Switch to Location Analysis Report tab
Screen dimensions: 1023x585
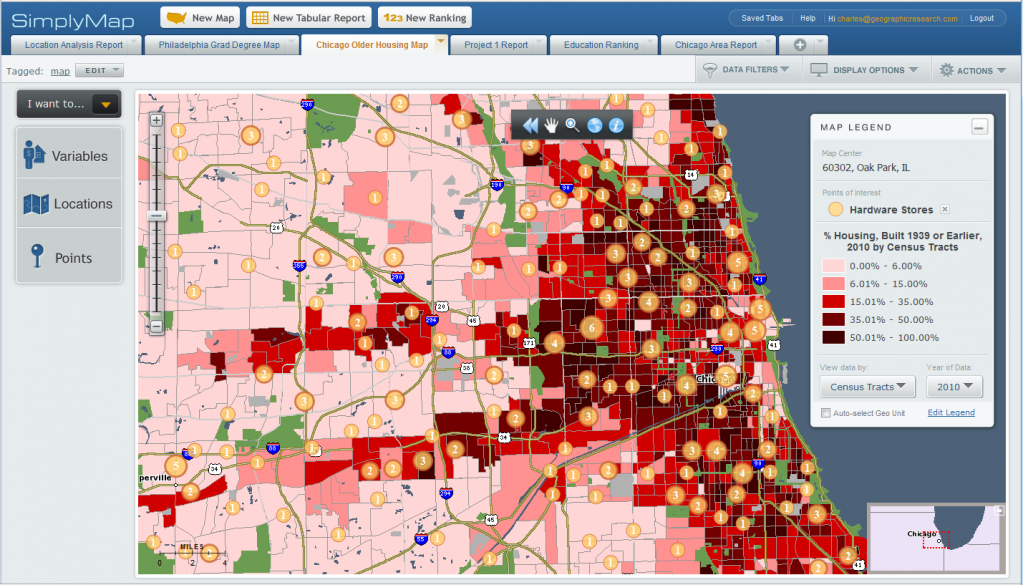74,45
